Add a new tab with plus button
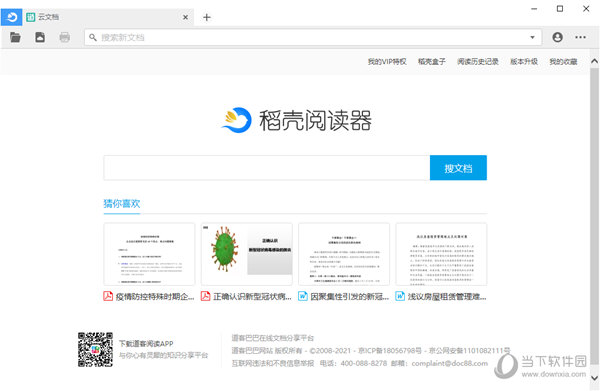This screenshot has width=600, height=391. tap(207, 17)
